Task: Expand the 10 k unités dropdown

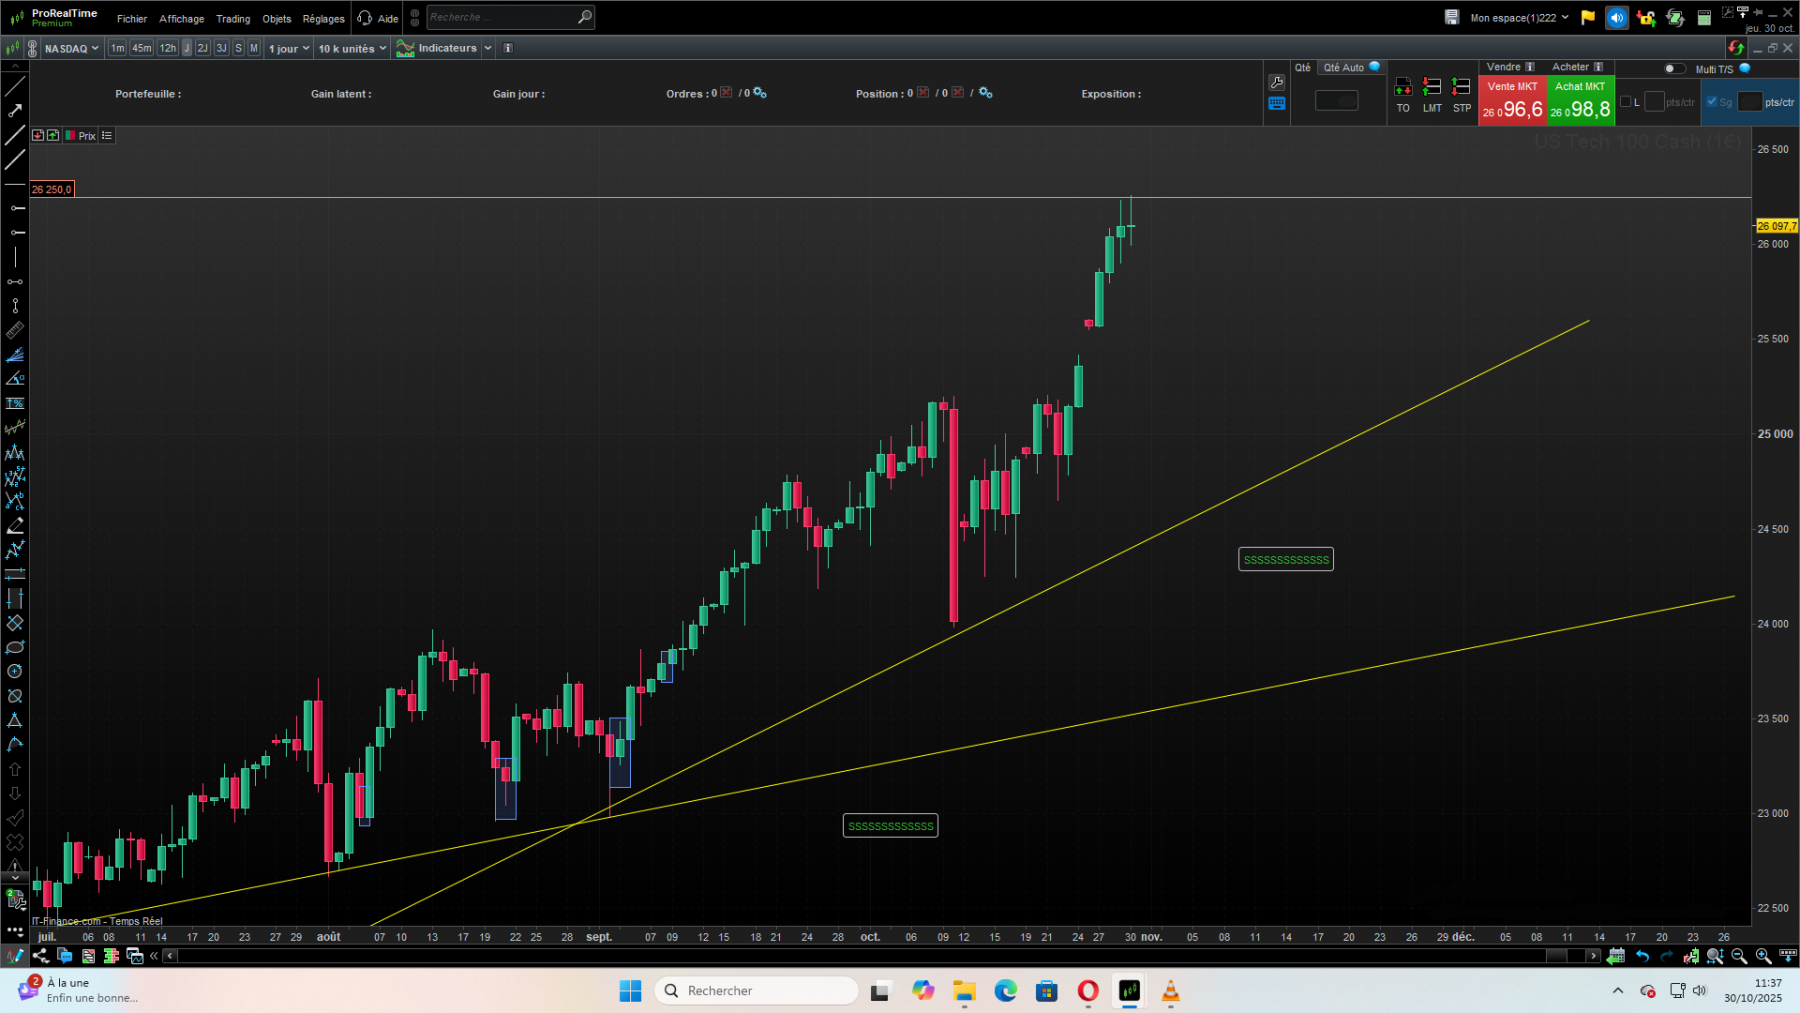Action: 351,47
